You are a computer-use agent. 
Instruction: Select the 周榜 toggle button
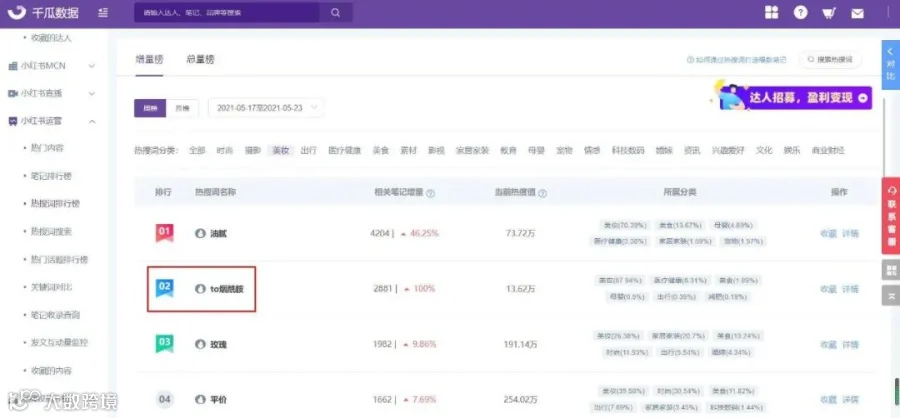[x=150, y=108]
